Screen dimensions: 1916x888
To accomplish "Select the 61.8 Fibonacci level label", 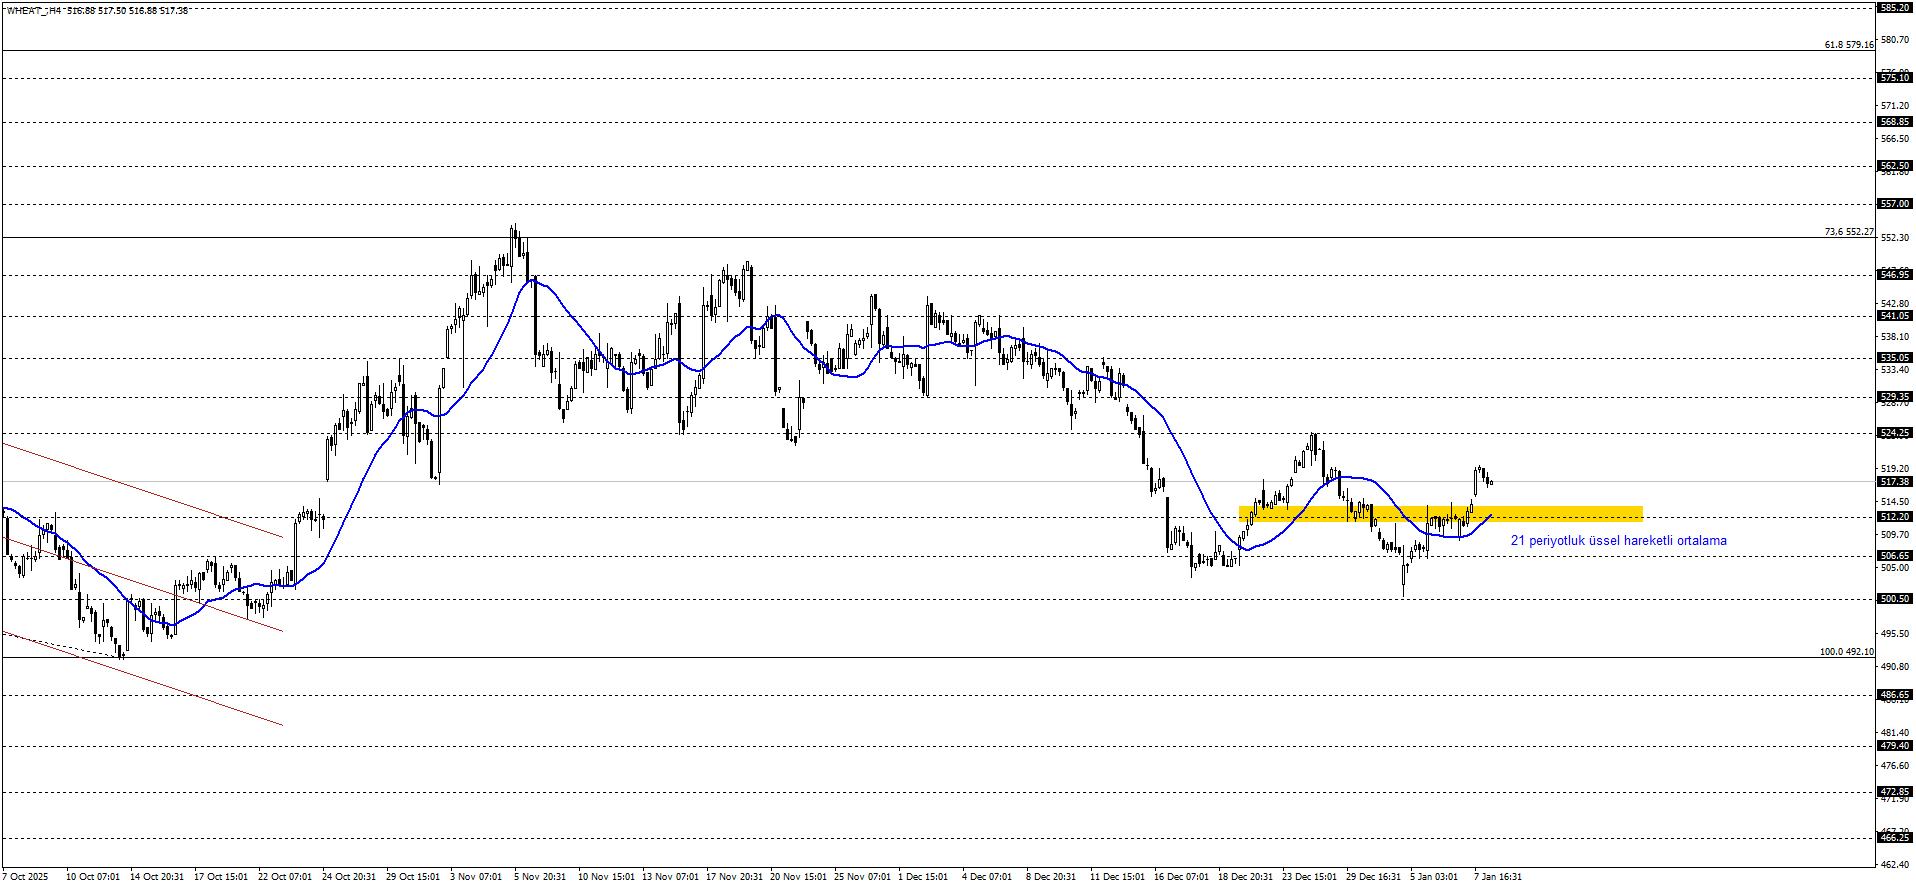I will pos(1848,45).
